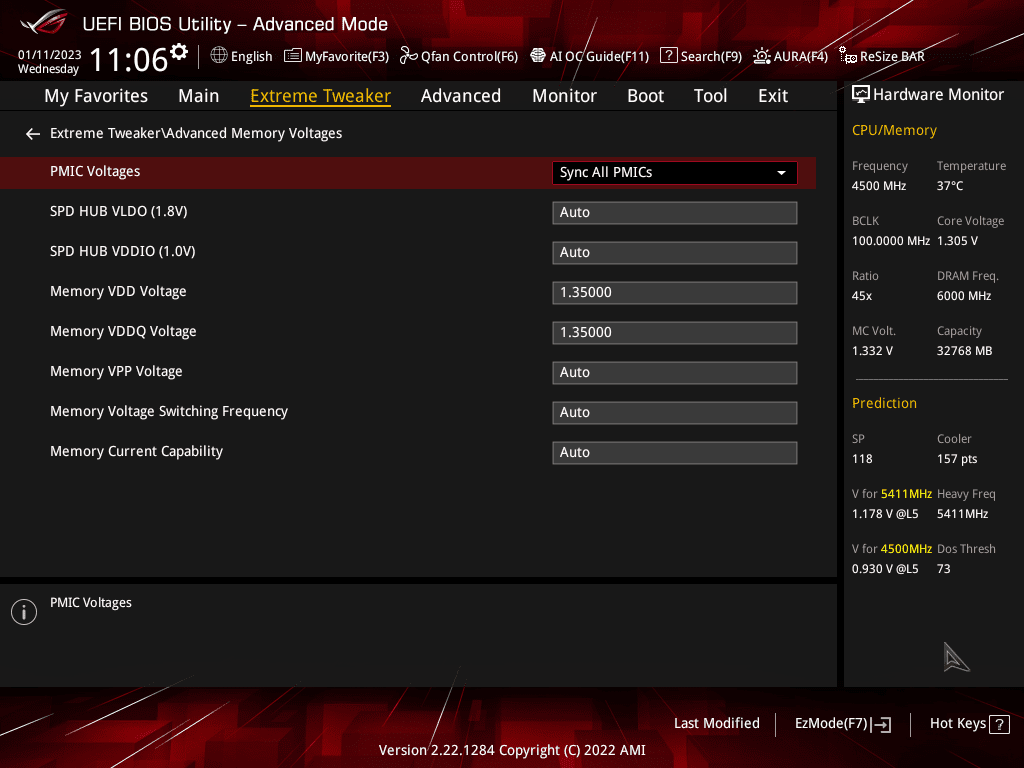This screenshot has height=768, width=1024.
Task: Open the Exit tab
Action: [x=773, y=96]
